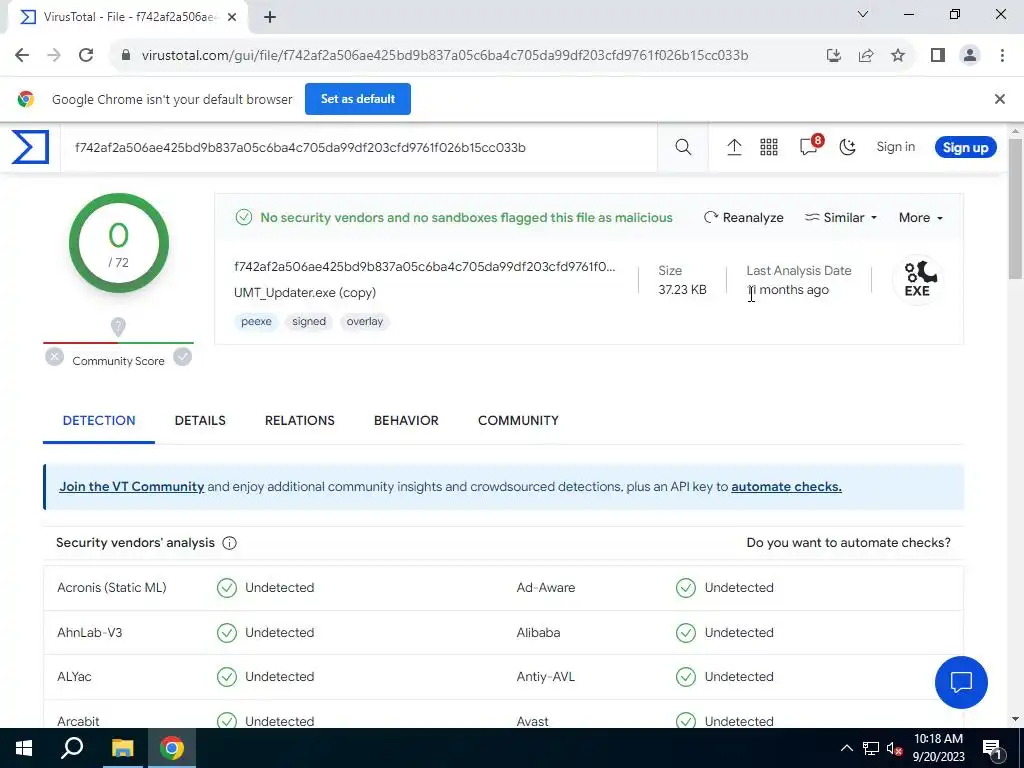Expand the Similar dropdown

click(x=840, y=217)
